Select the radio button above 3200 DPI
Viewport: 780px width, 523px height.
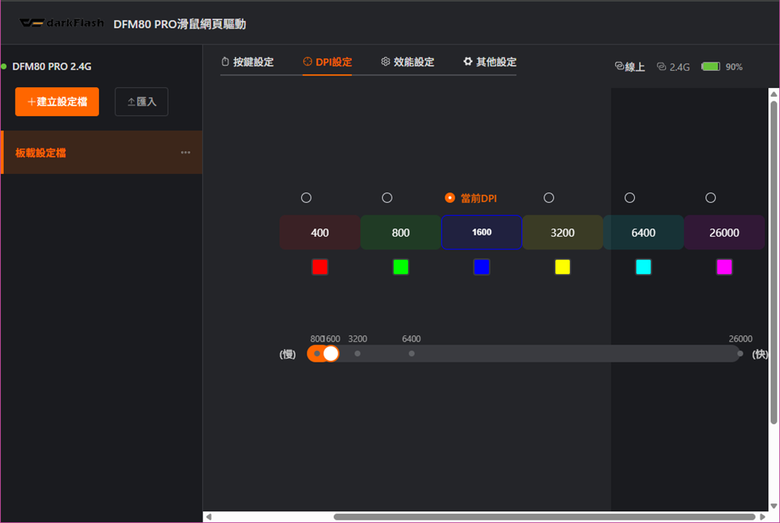click(x=548, y=198)
